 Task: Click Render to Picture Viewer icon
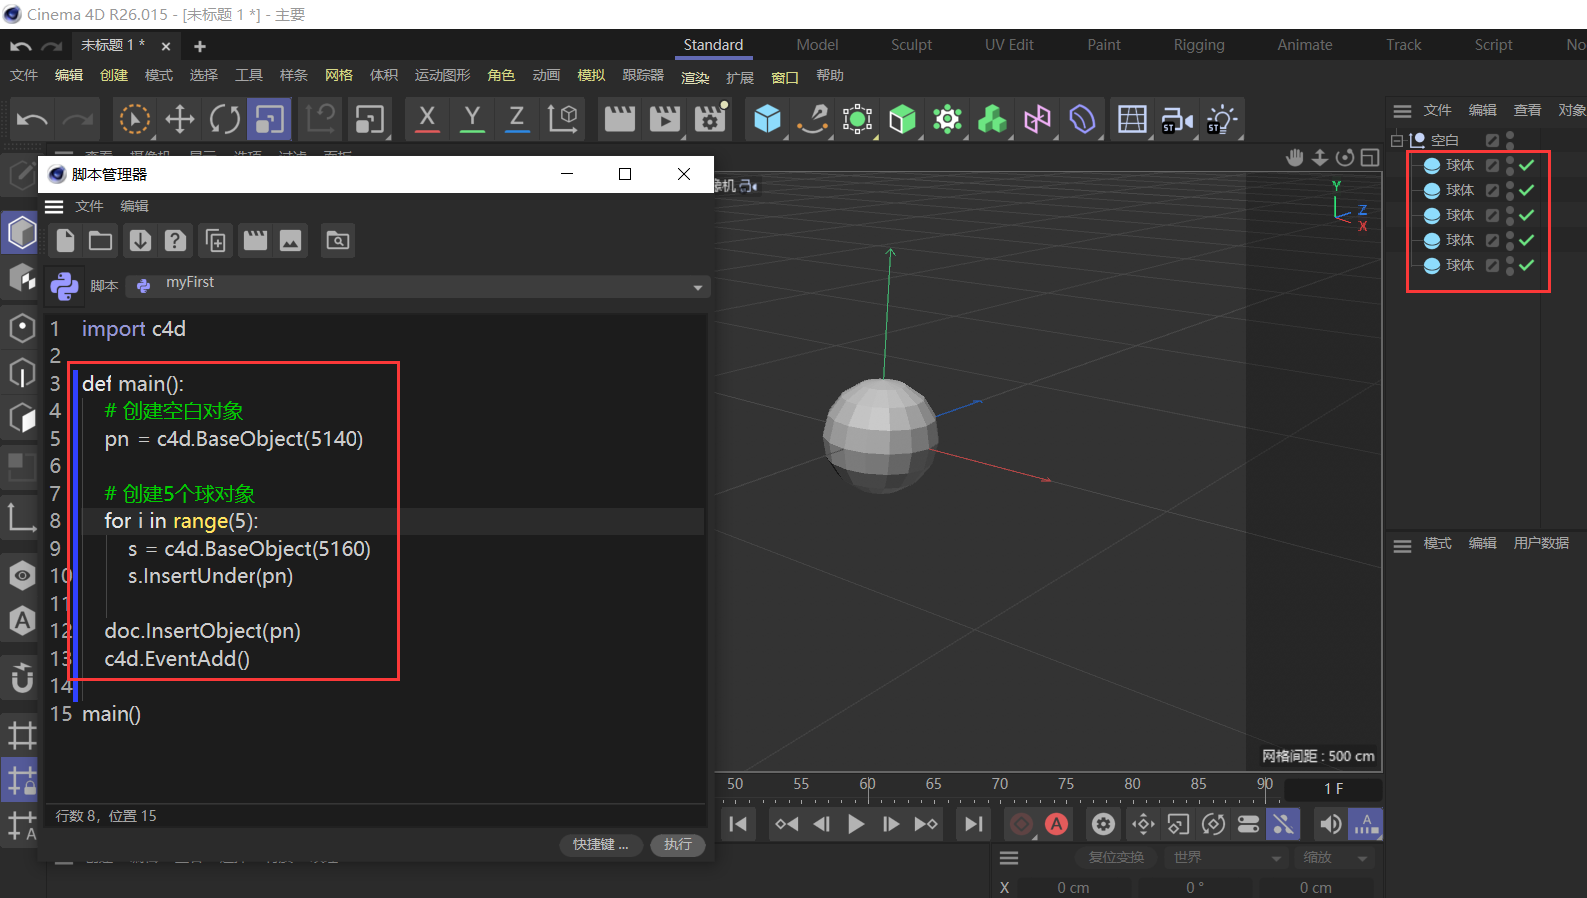click(665, 120)
